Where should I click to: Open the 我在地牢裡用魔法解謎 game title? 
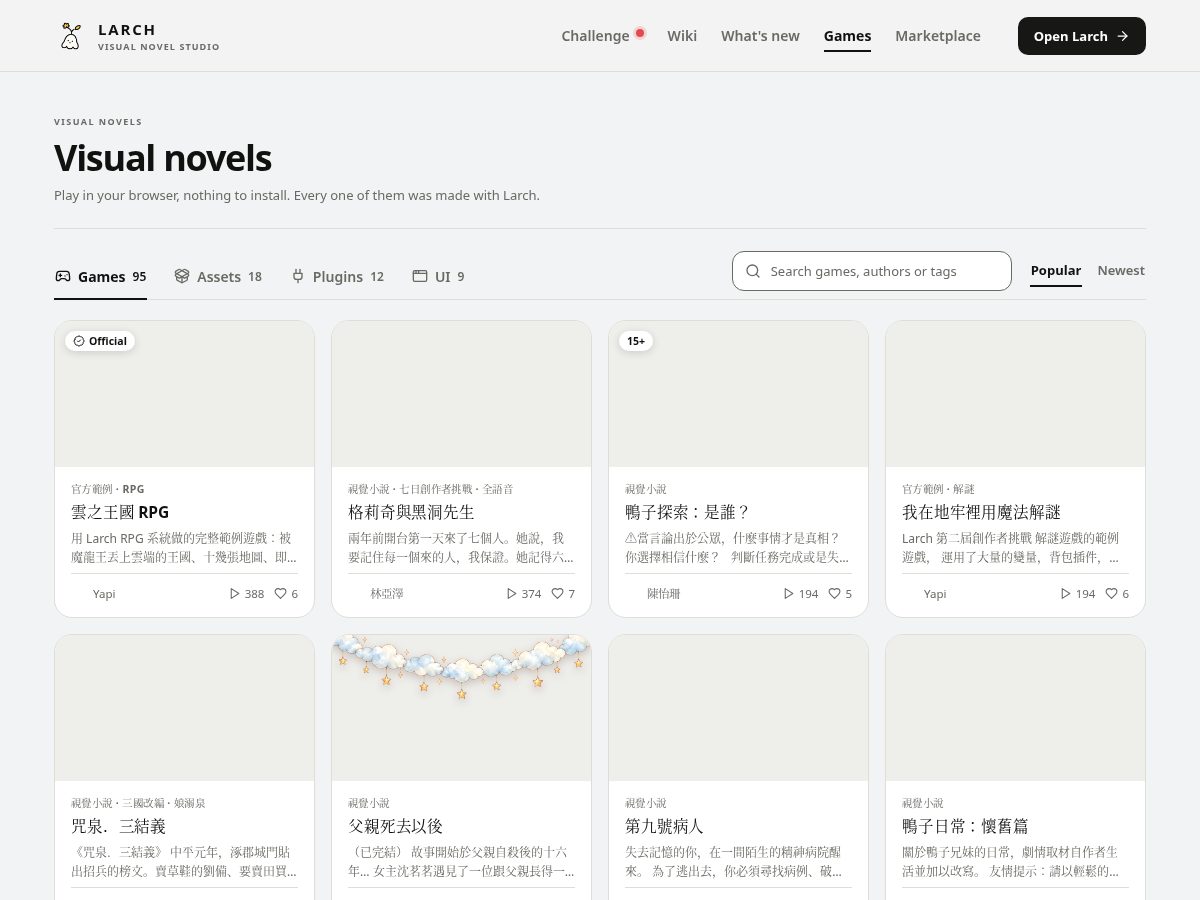[x=981, y=512]
